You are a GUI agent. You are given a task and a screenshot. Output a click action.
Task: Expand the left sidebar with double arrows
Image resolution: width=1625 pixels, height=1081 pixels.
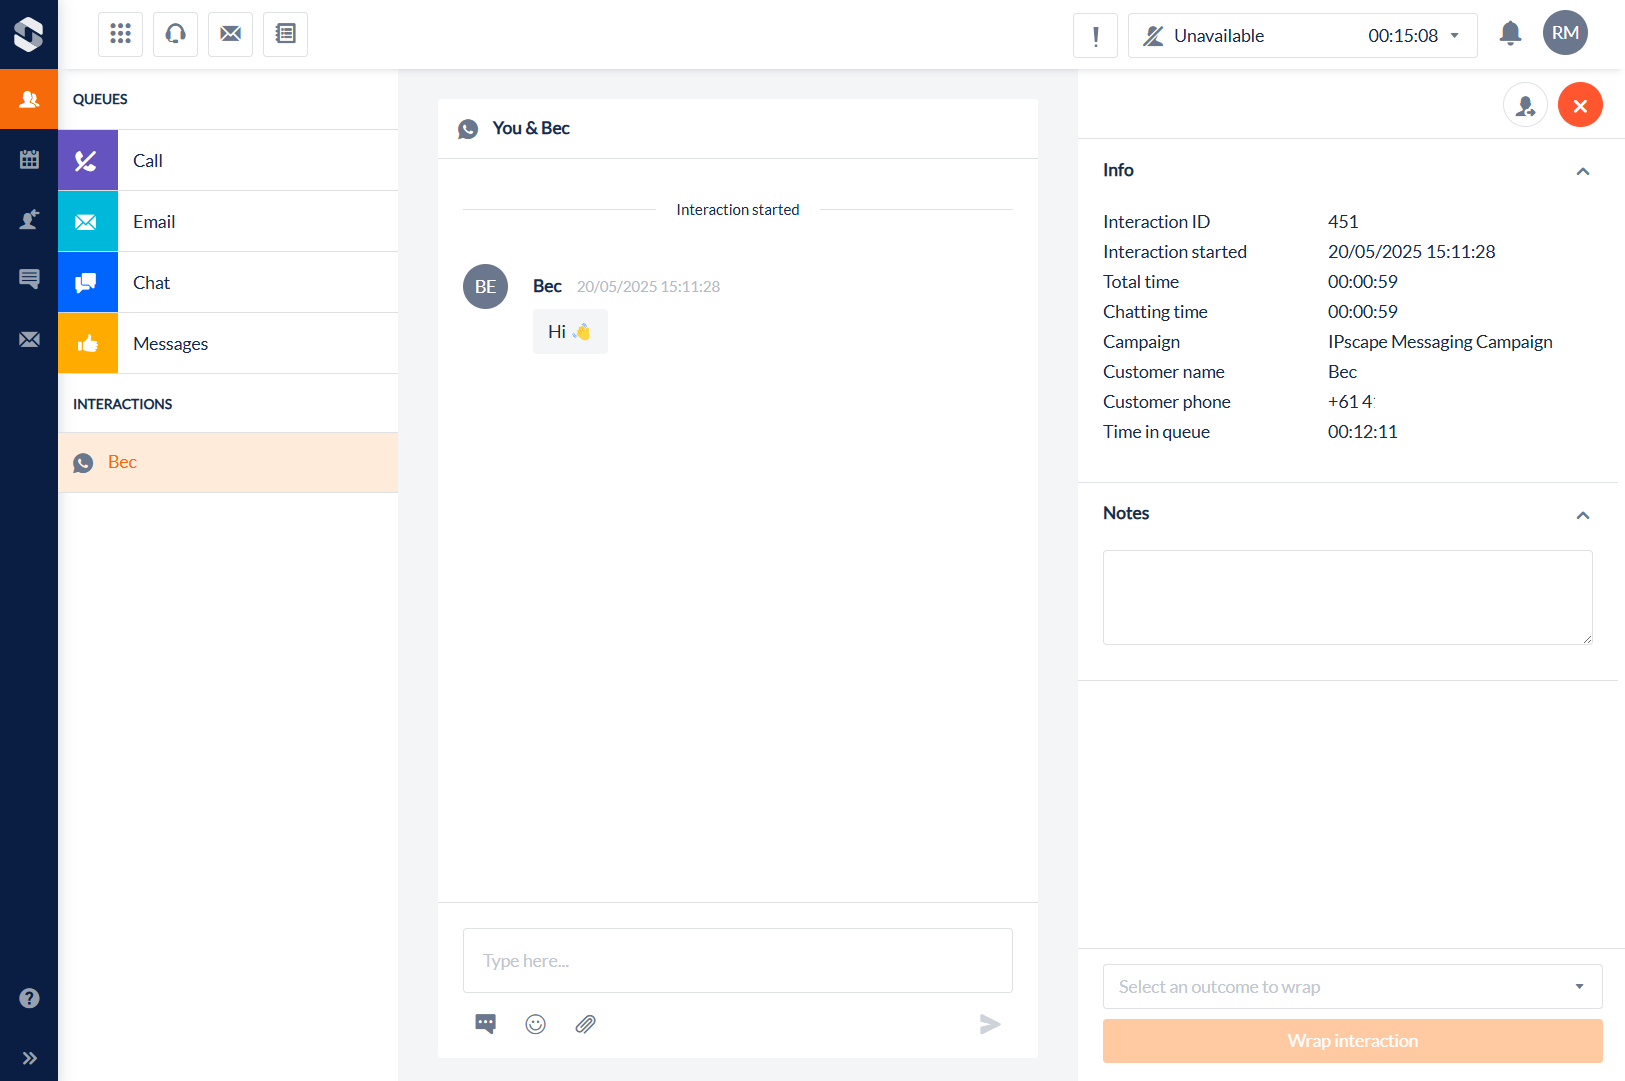tap(29, 1058)
